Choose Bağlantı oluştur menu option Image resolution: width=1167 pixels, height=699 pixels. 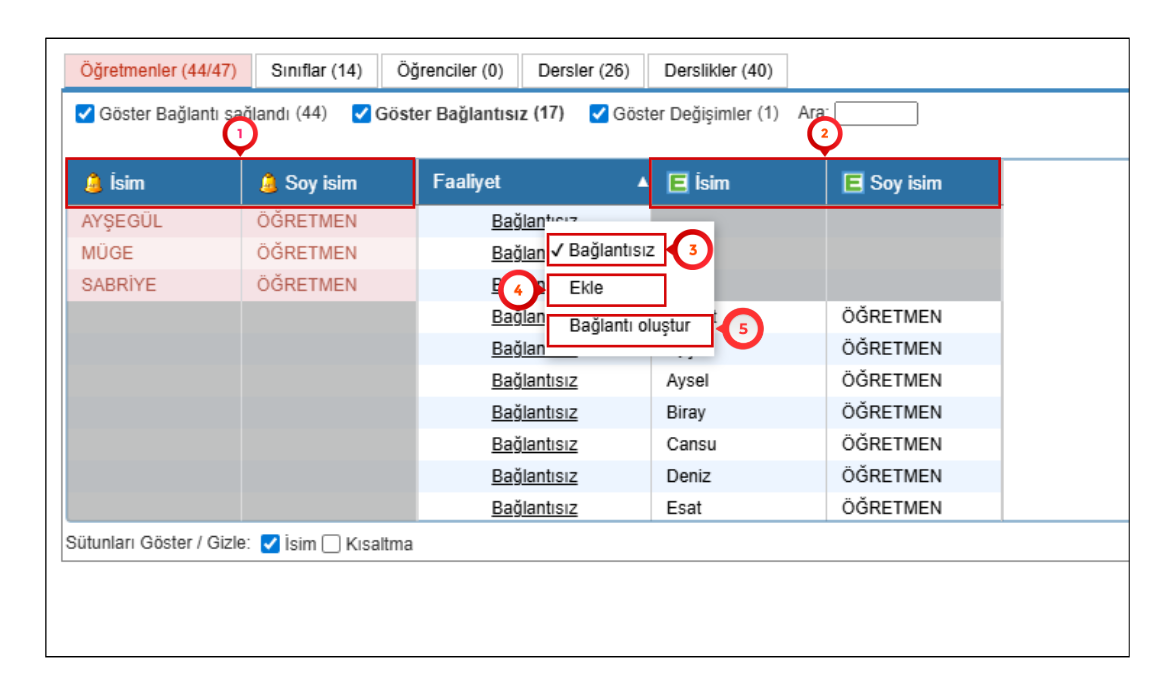tap(629, 326)
